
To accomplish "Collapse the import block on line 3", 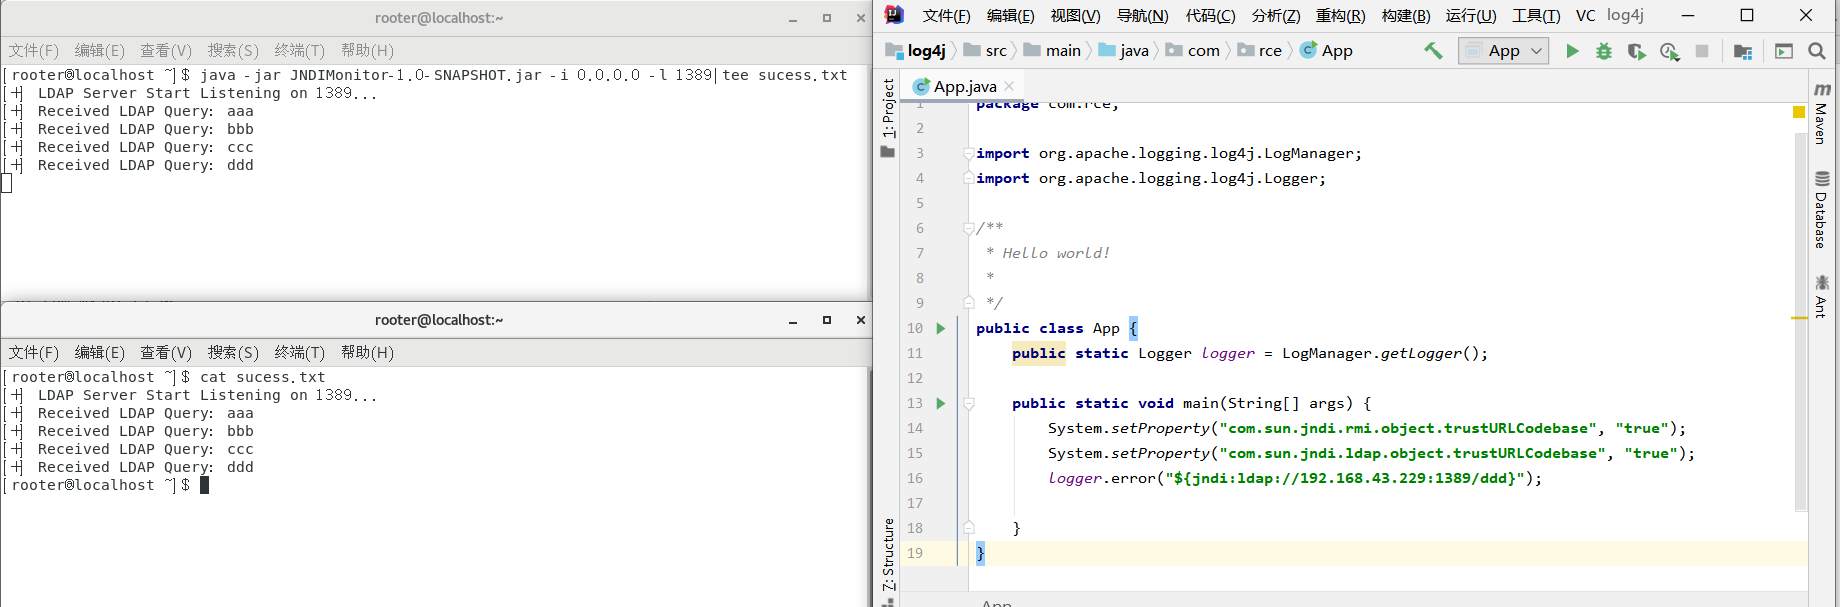I will coord(968,153).
